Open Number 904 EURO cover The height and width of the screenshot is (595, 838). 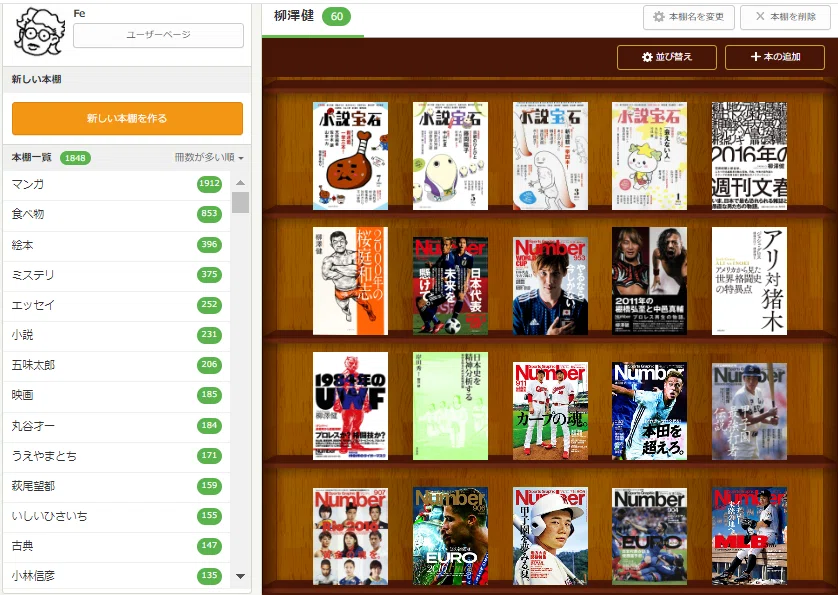tap(649, 536)
